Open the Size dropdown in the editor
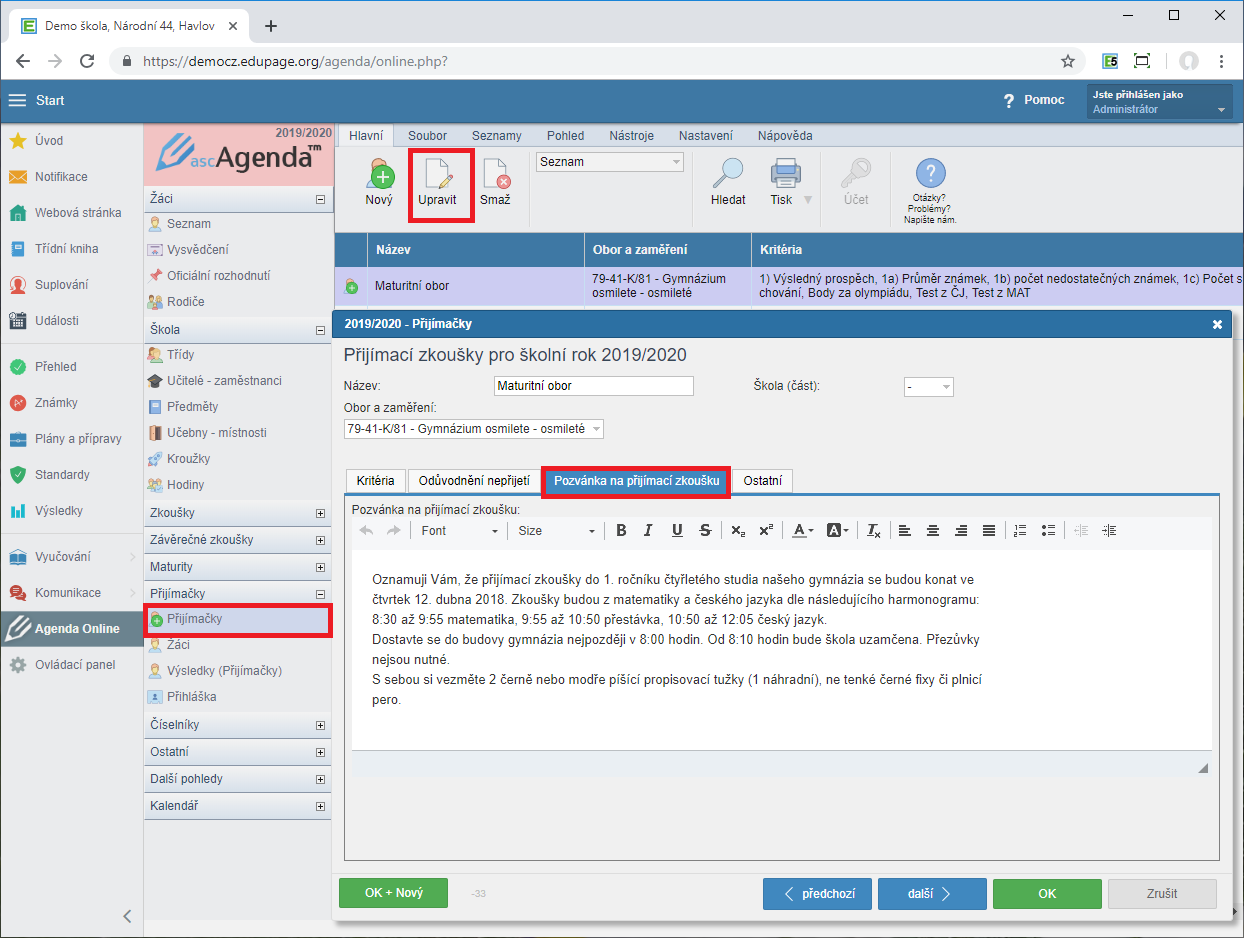This screenshot has width=1244, height=938. tap(556, 531)
